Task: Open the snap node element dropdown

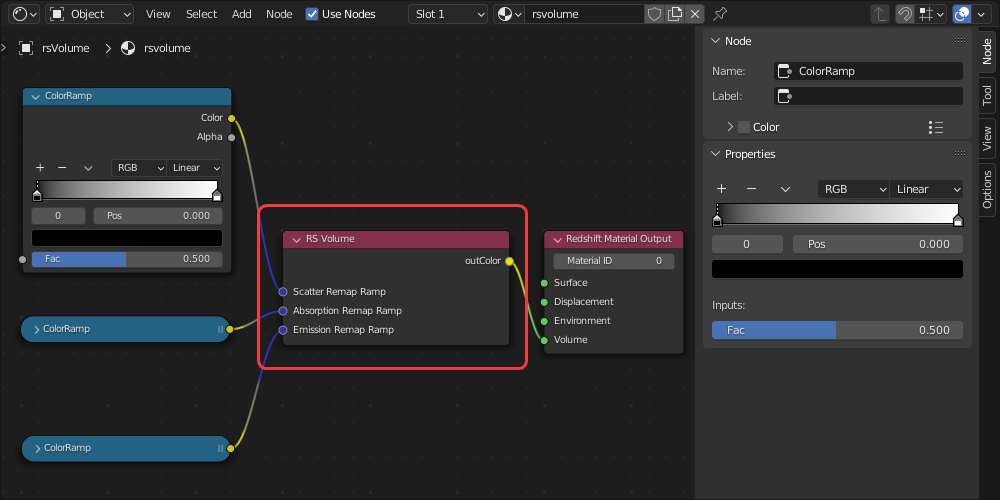Action: 931,14
